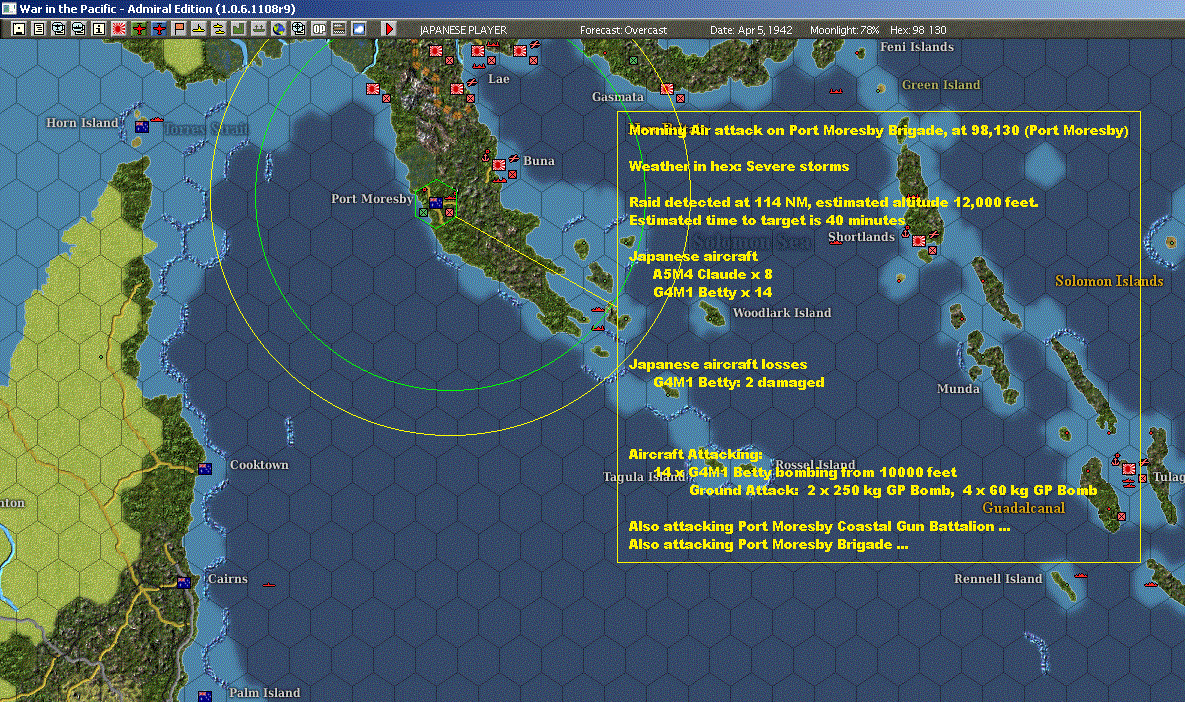
Task: Click the 'A5M4 Claude x 8' report line
Action: 713,274
